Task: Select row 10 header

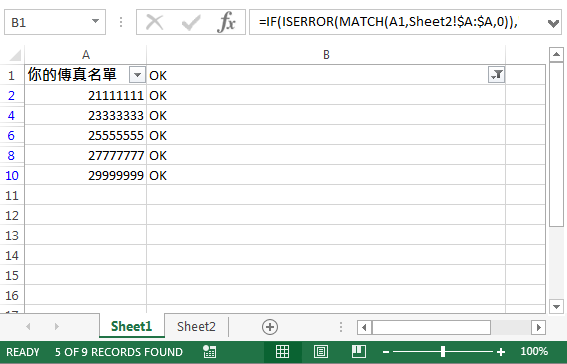Action: [x=12, y=175]
